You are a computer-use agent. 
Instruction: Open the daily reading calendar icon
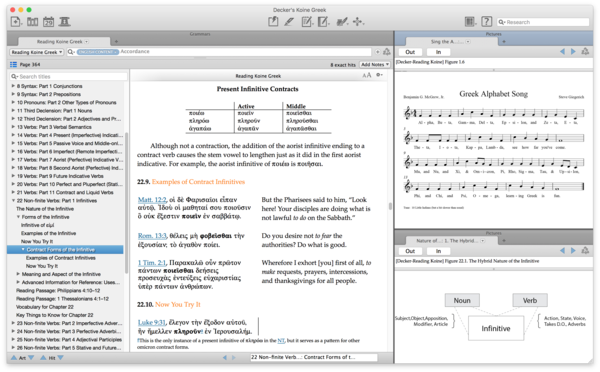click(49, 22)
